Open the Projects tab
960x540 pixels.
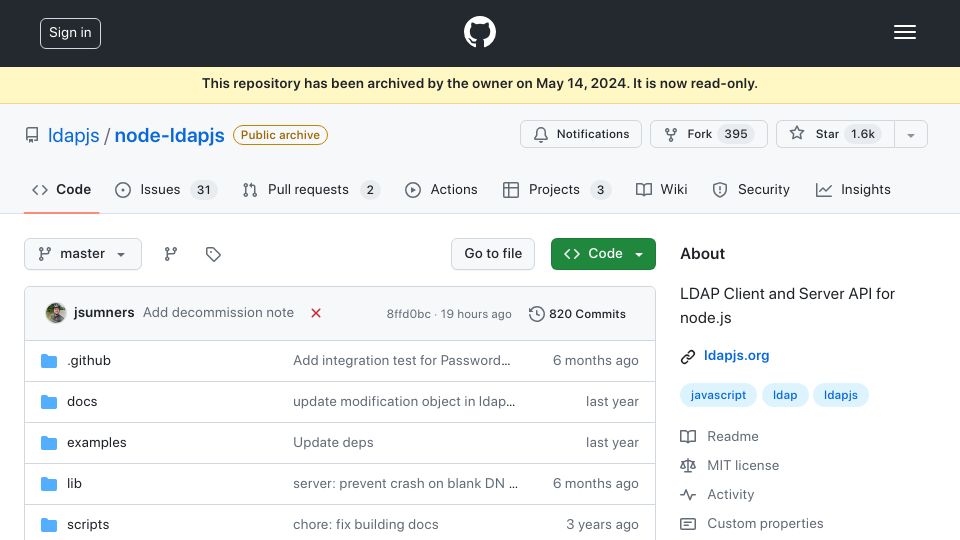556,190
